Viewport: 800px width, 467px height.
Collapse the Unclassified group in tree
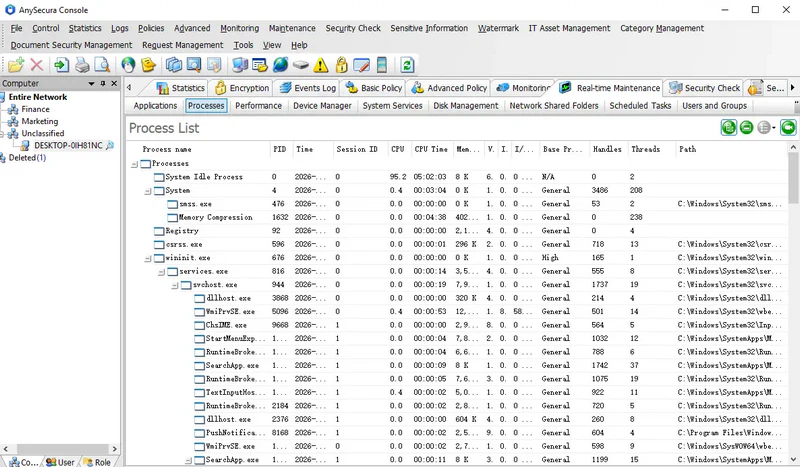click(x=3, y=134)
